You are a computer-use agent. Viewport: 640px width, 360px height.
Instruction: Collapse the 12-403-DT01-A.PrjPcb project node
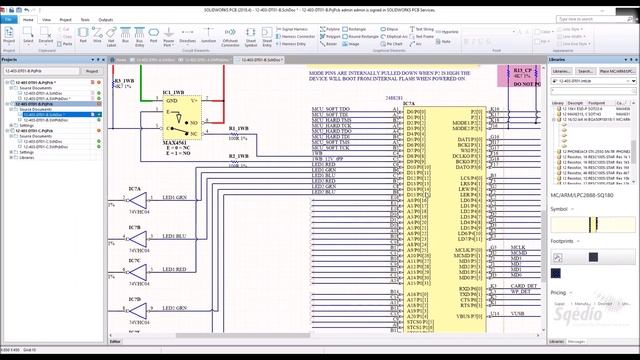point(7,82)
